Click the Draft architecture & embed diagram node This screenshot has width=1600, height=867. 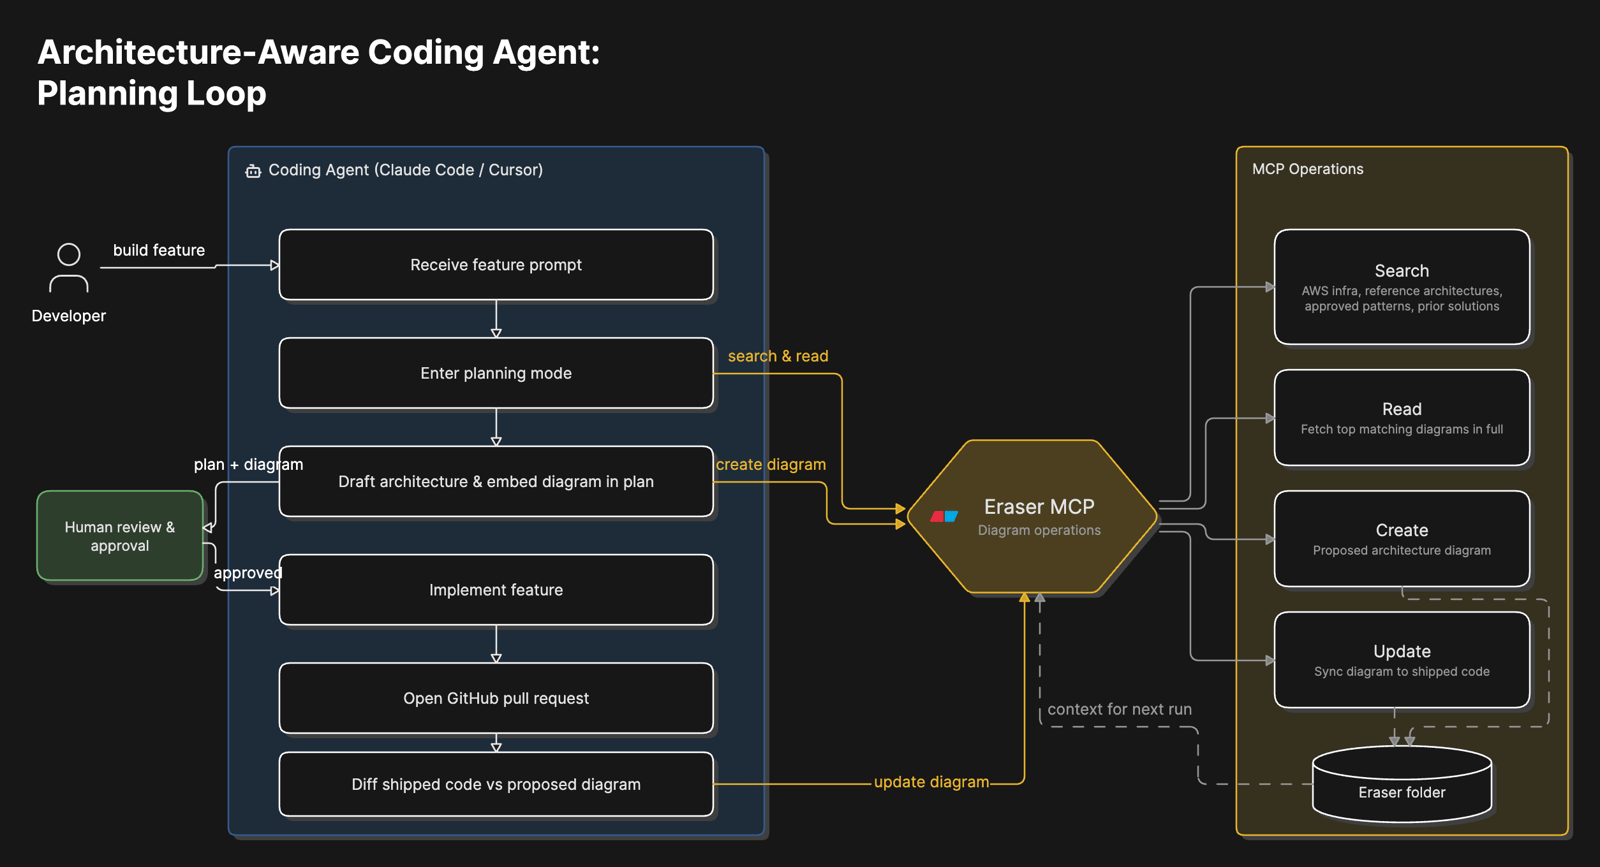pos(496,481)
